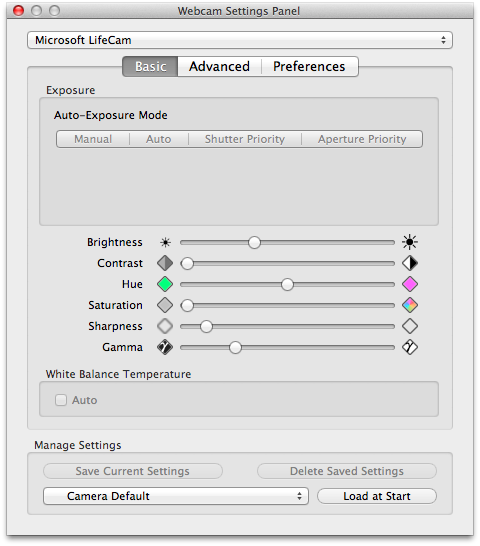Click the multicolor saturation diamond icon
480x546 pixels.
pyautogui.click(x=410, y=305)
